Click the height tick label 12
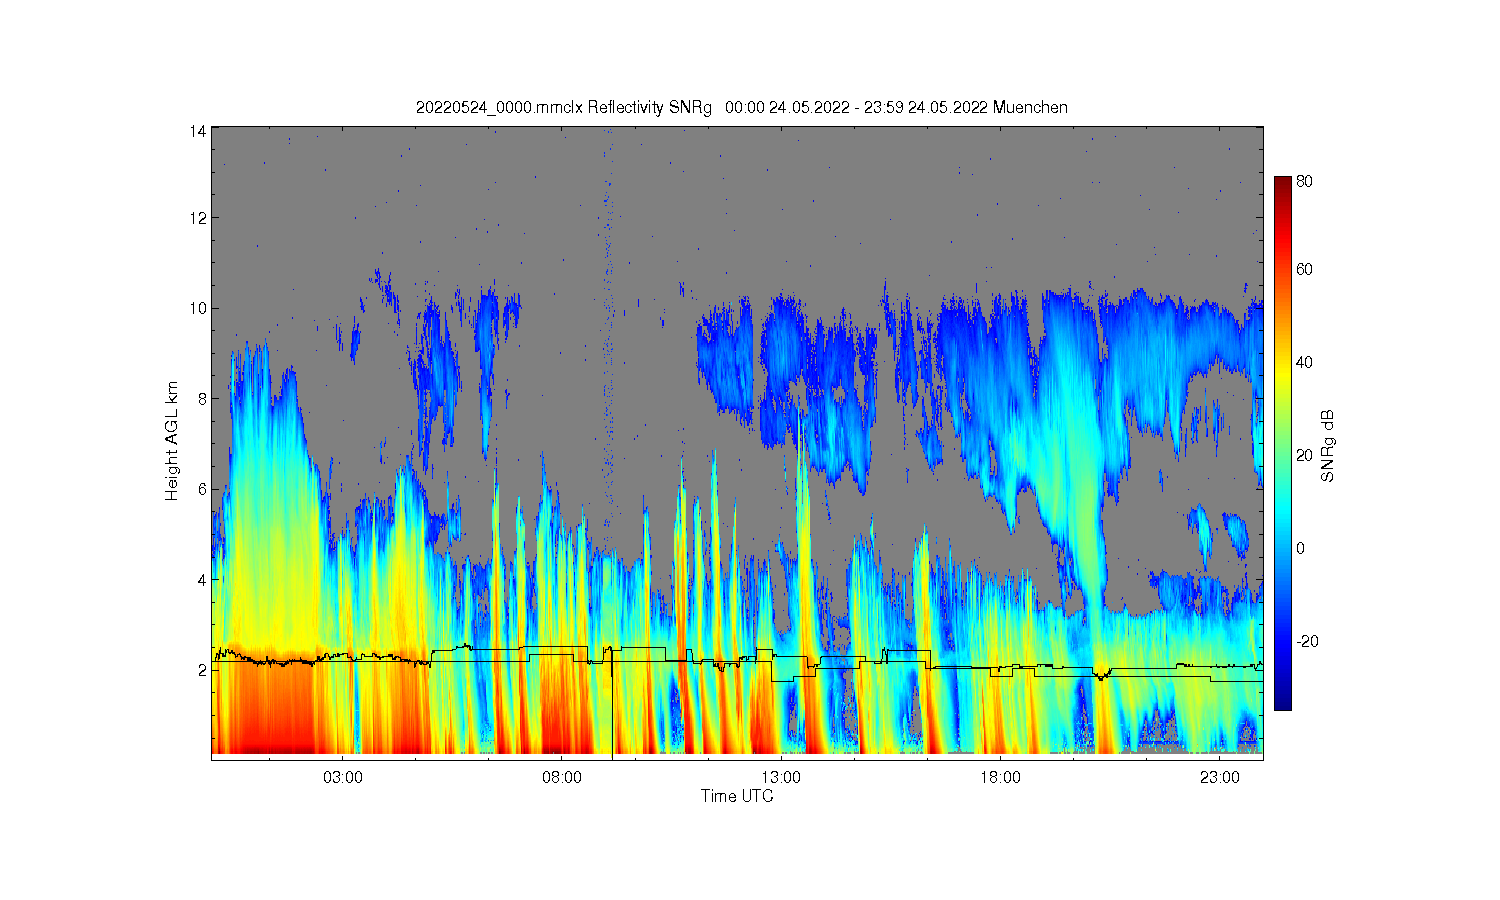Viewport: 1500px width, 900px height. click(x=198, y=218)
